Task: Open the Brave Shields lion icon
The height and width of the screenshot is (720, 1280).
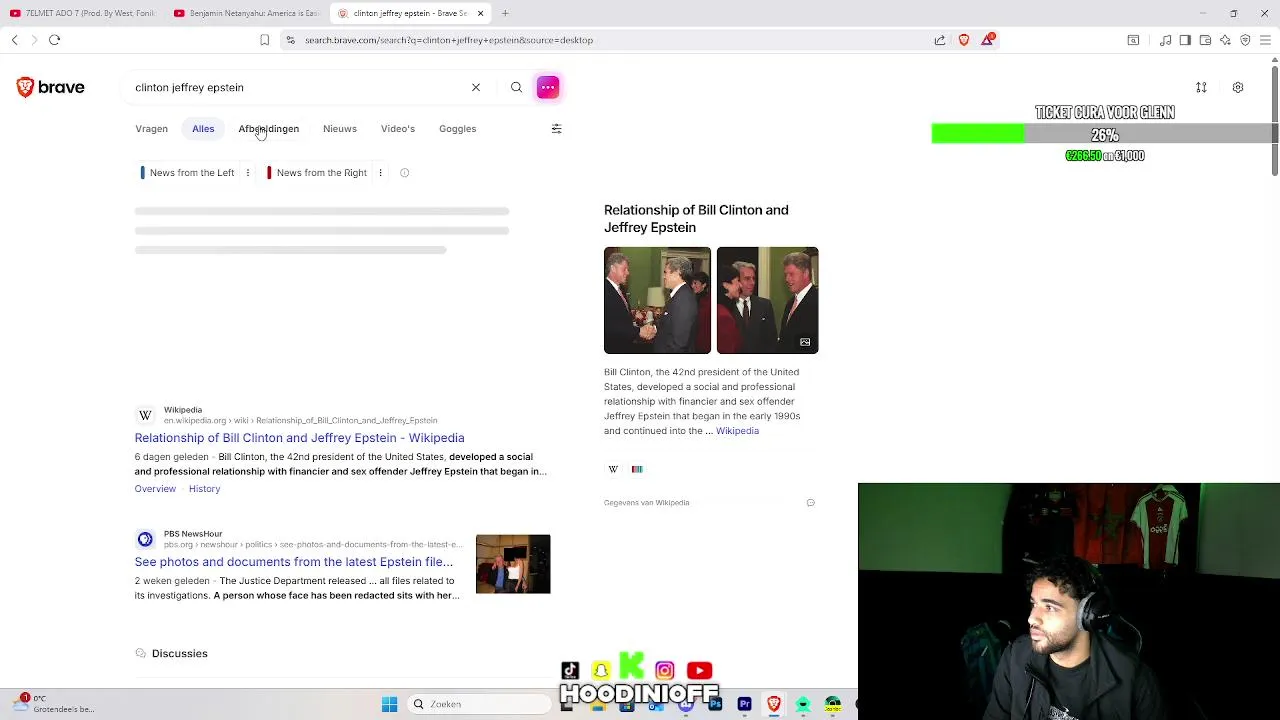Action: tap(964, 40)
